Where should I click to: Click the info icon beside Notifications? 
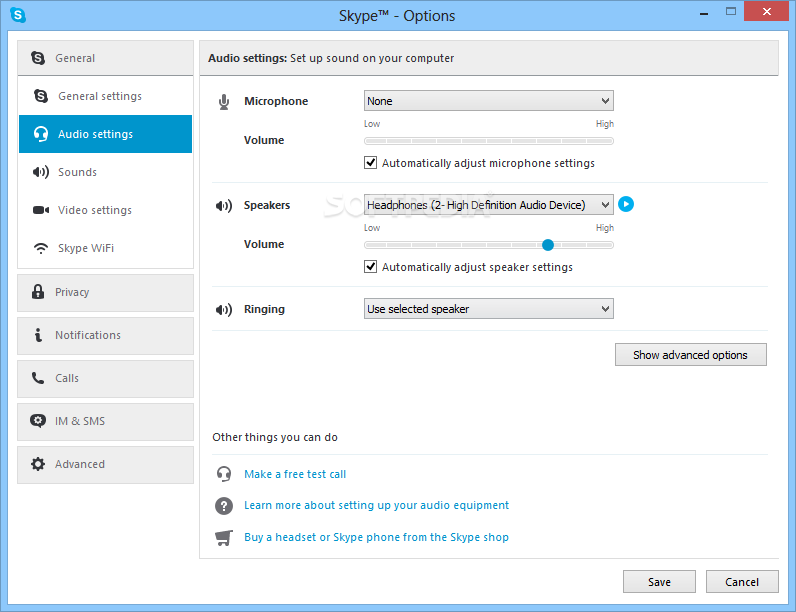(38, 335)
